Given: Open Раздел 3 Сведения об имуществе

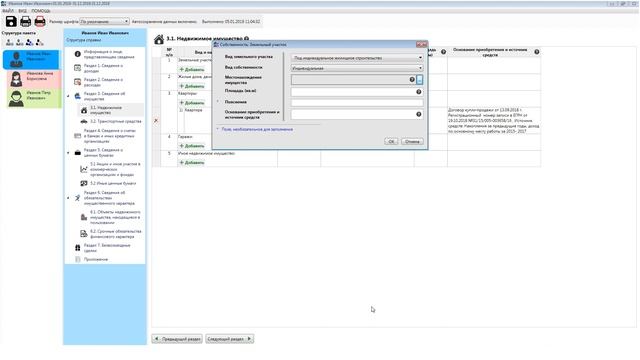Looking at the screenshot, I should pos(104,96).
